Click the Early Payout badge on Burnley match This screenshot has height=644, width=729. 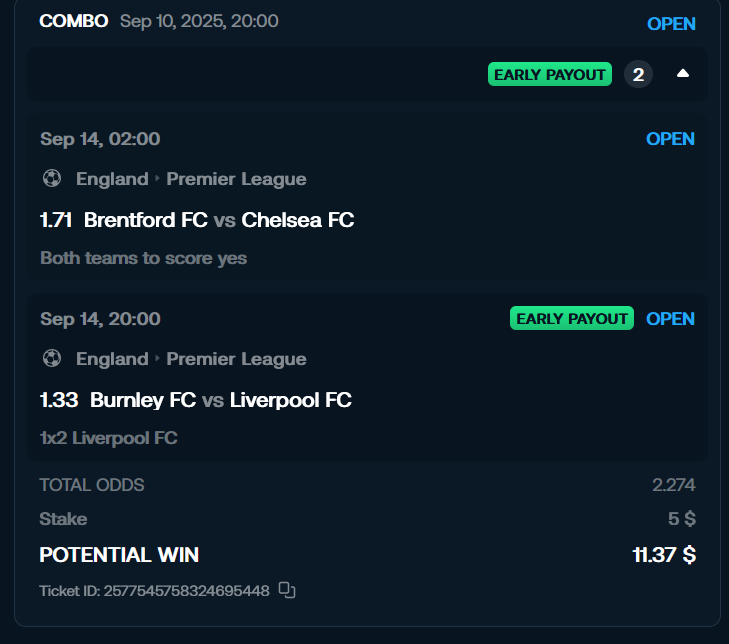point(572,319)
